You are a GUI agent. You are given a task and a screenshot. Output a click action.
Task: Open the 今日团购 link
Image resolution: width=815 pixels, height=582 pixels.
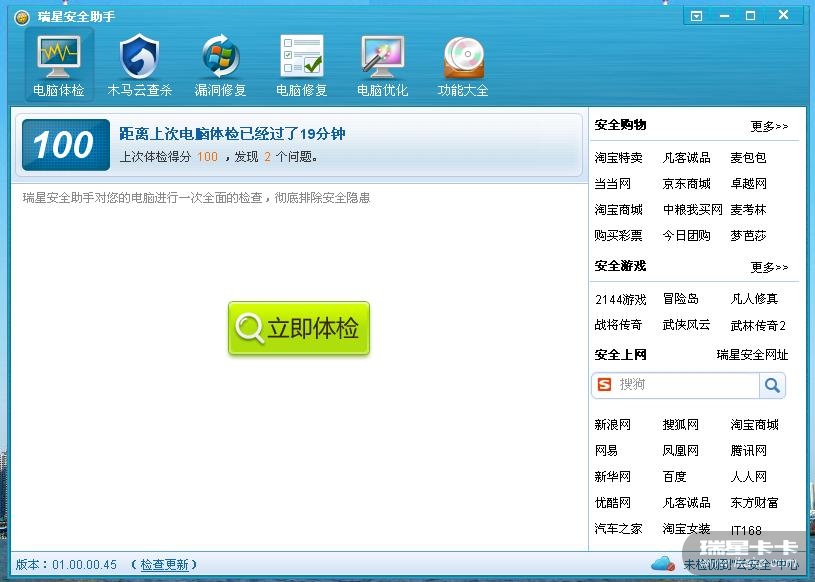click(x=686, y=235)
